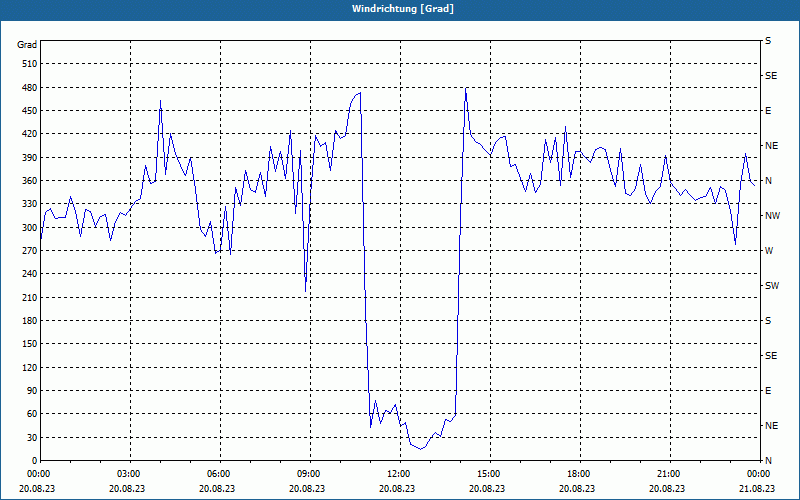Select the 300 value on the degree axis

tap(30, 227)
